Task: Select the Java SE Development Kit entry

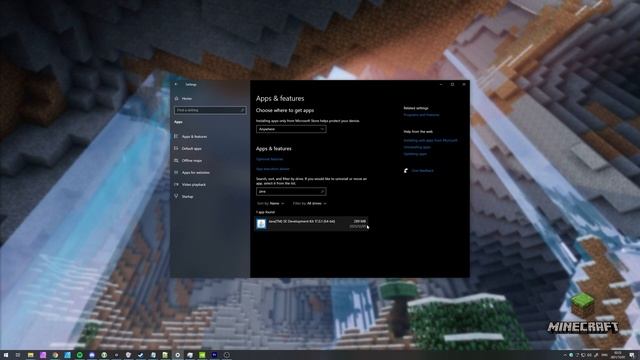Action: [x=312, y=224]
